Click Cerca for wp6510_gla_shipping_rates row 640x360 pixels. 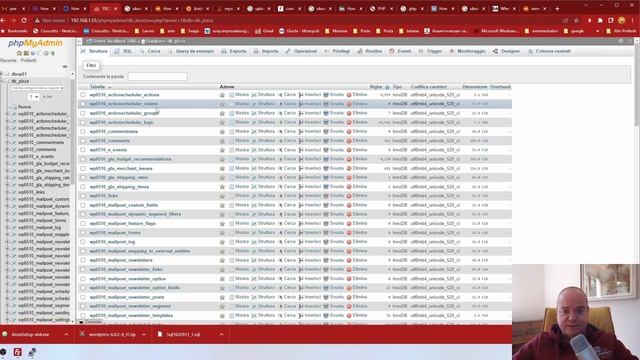click(287, 177)
